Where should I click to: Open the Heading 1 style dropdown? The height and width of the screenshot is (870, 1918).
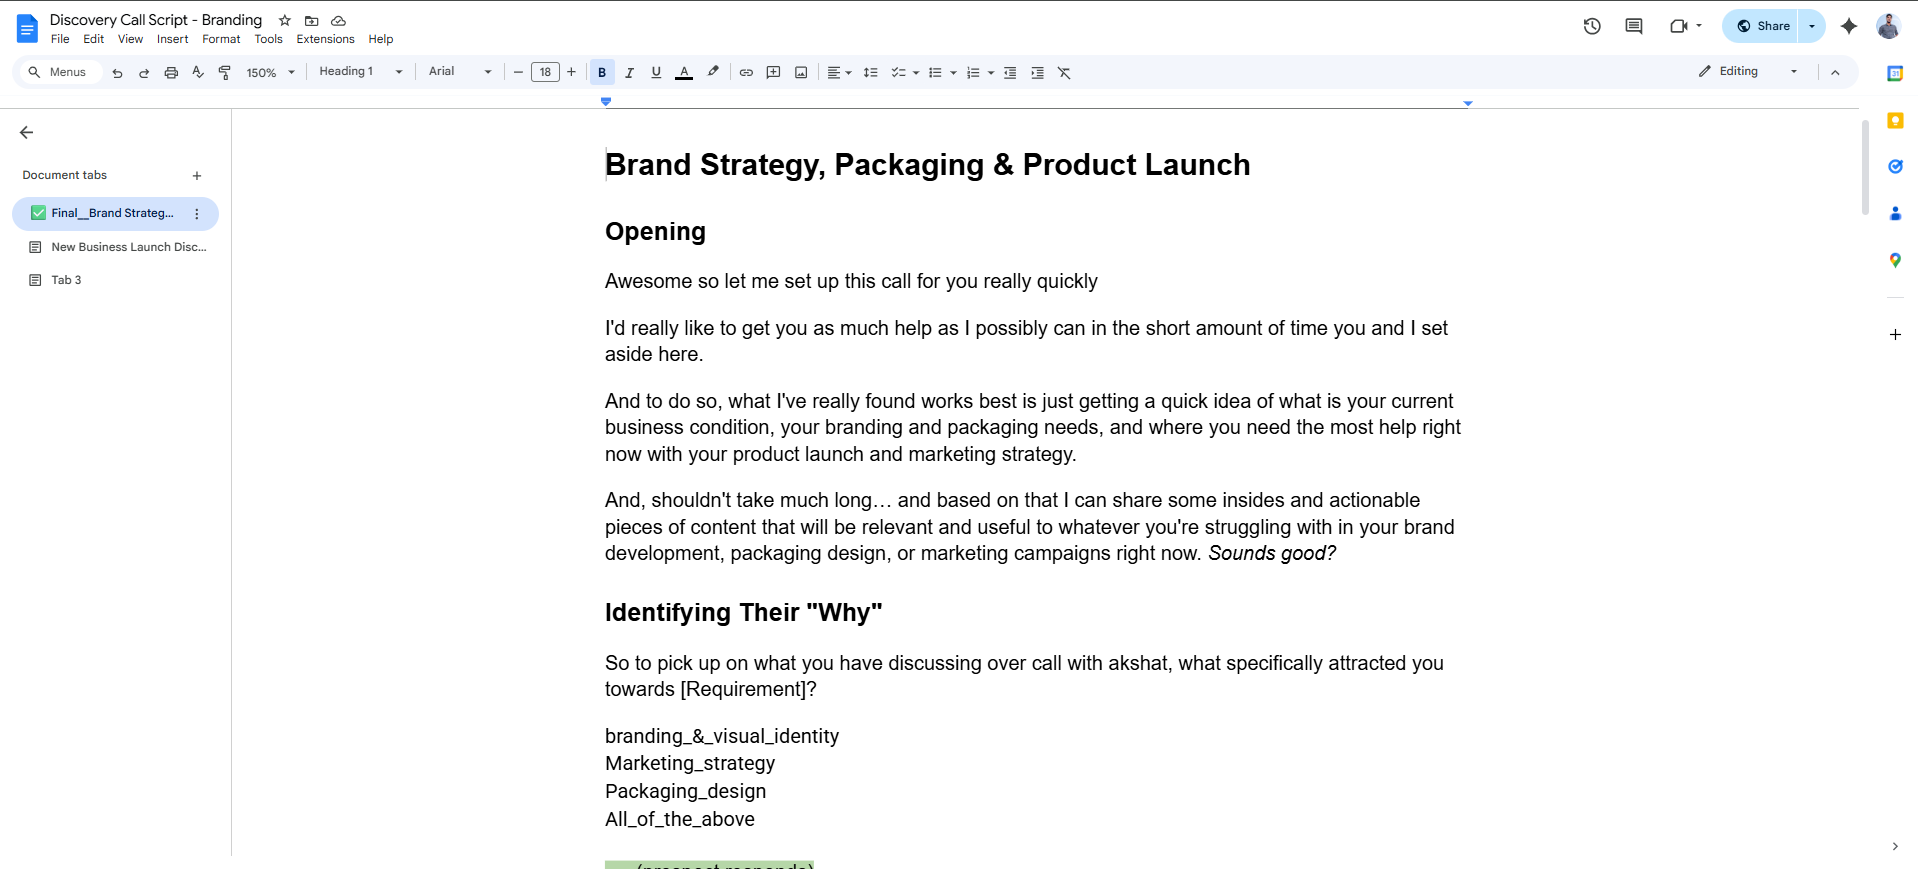click(x=360, y=72)
